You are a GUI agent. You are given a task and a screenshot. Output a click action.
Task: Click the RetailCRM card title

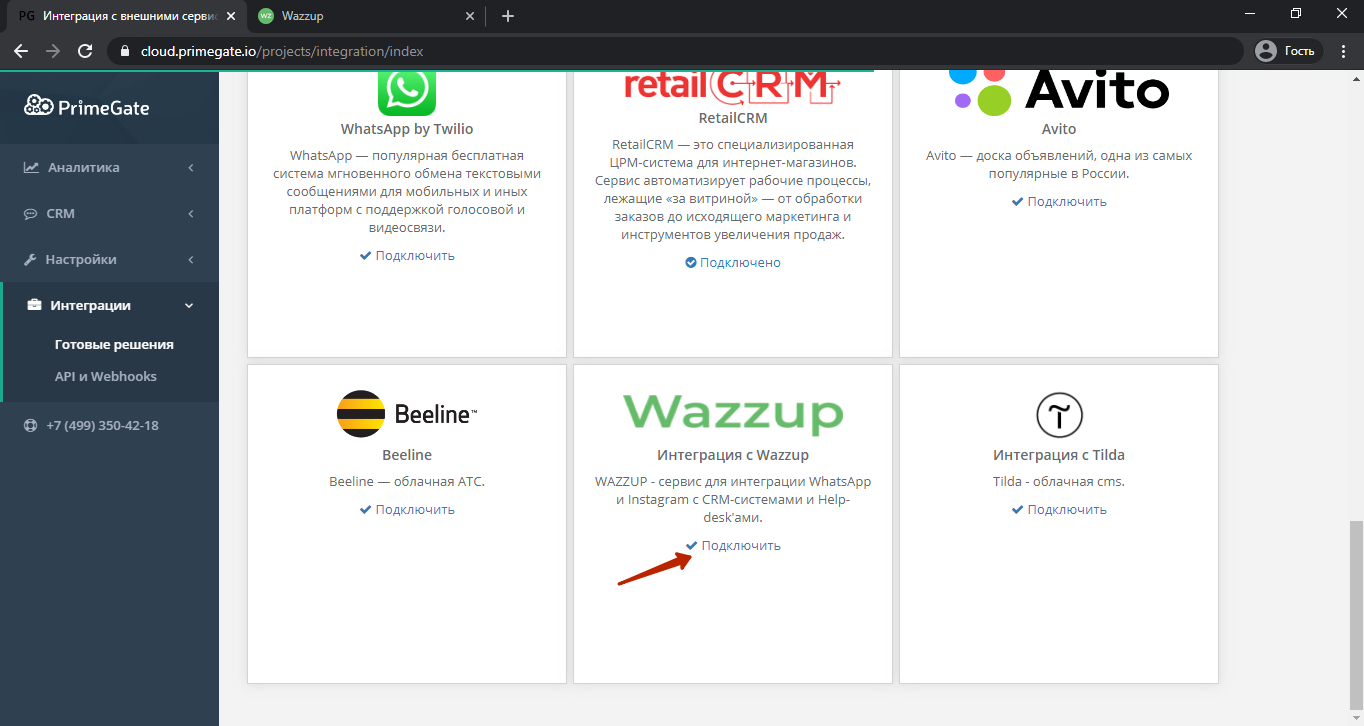pyautogui.click(x=733, y=118)
